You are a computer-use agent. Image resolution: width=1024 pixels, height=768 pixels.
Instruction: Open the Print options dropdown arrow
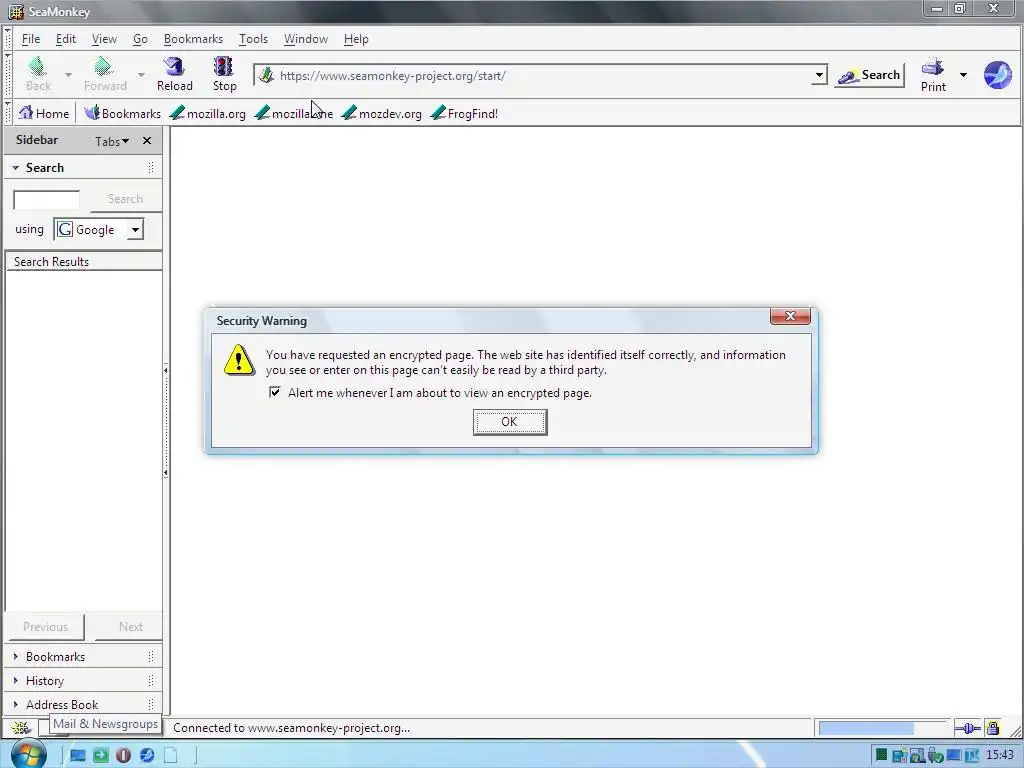[963, 74]
